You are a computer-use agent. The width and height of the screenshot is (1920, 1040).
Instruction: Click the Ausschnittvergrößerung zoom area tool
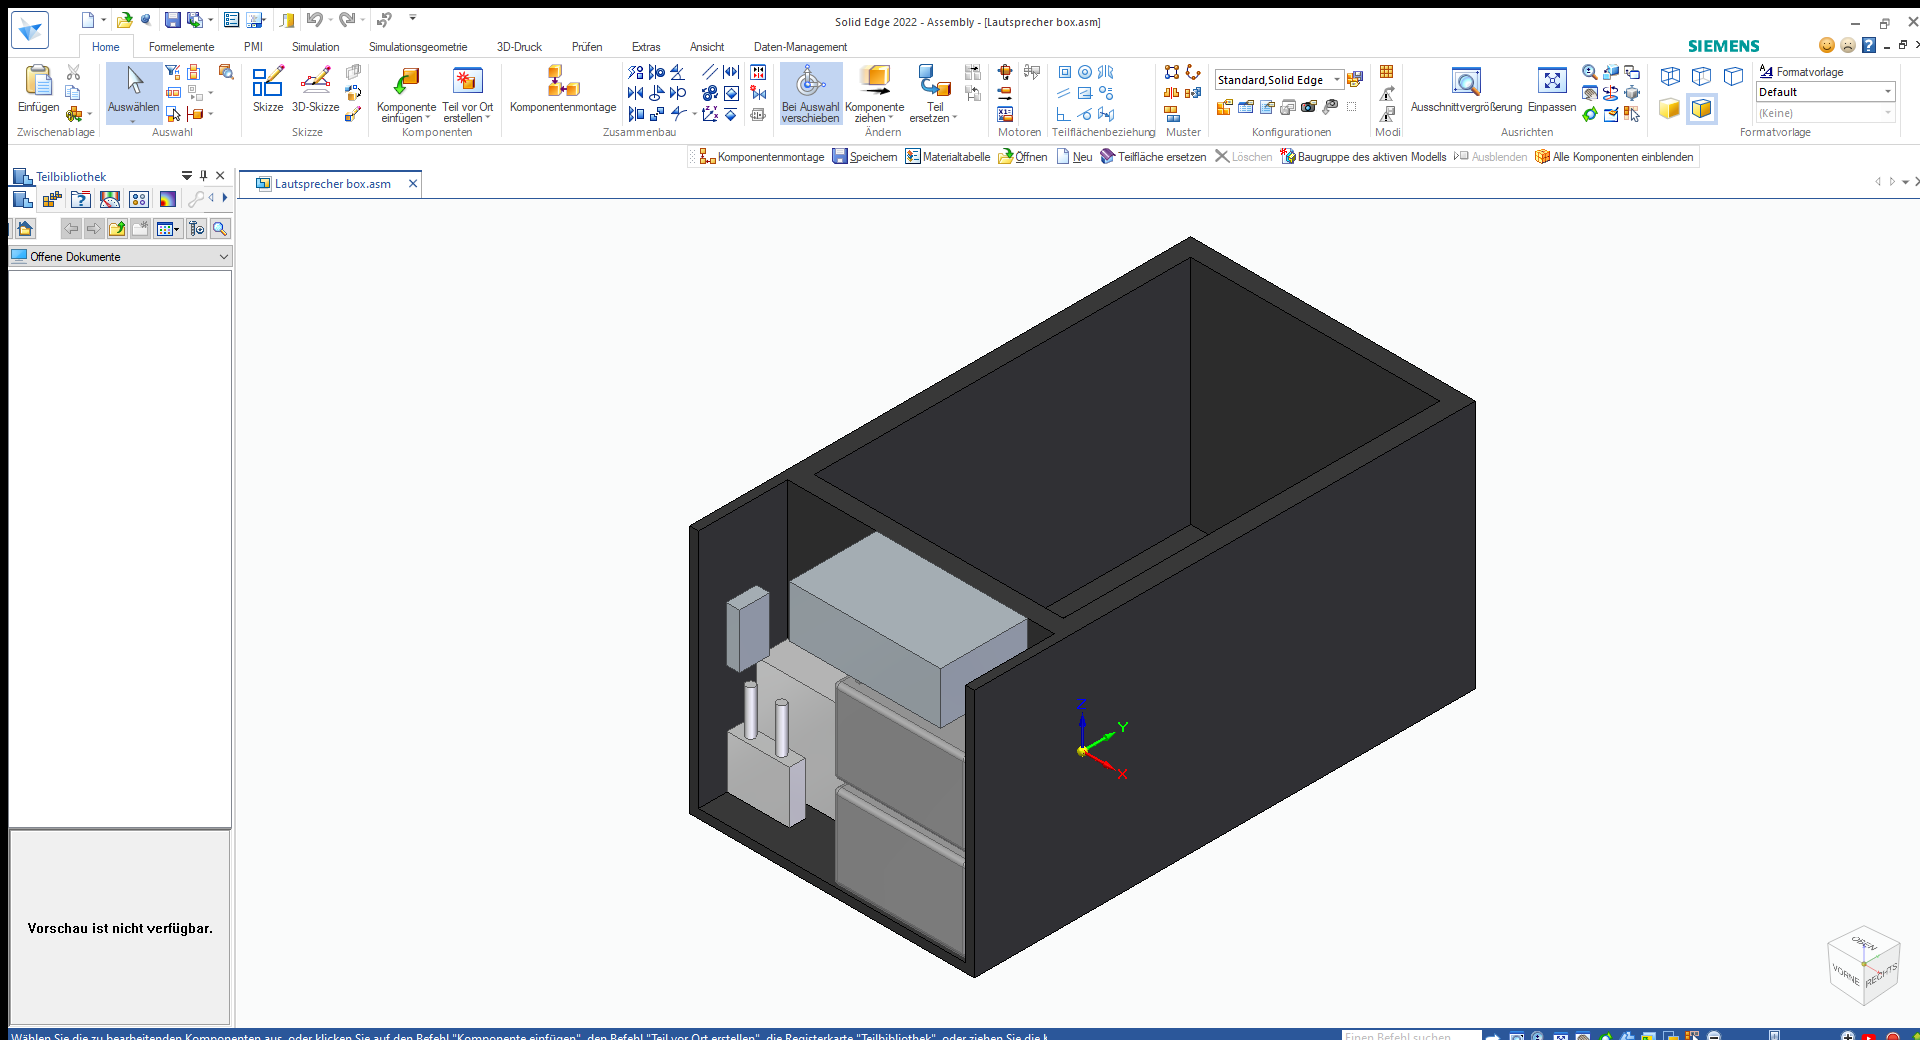pyautogui.click(x=1466, y=88)
